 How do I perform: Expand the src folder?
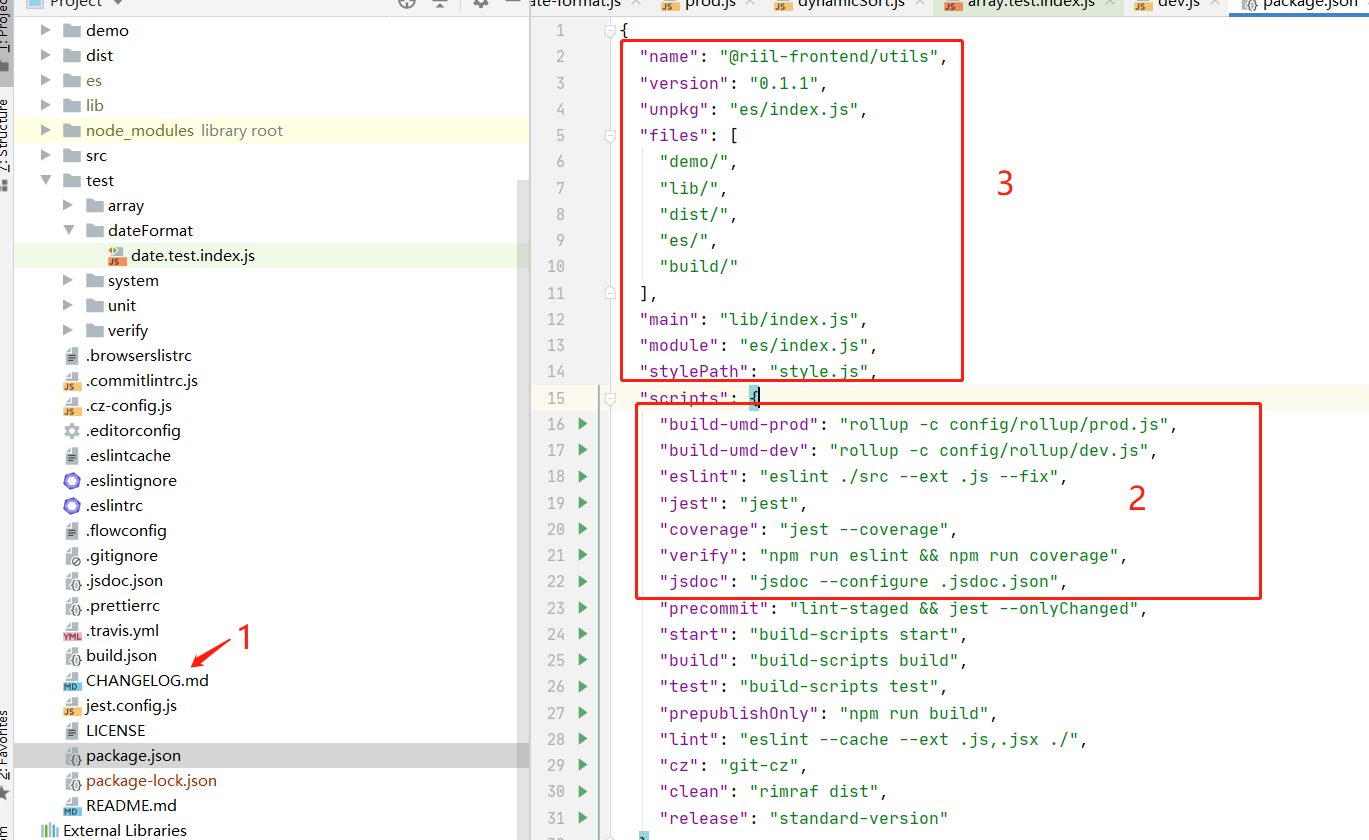tap(46, 155)
